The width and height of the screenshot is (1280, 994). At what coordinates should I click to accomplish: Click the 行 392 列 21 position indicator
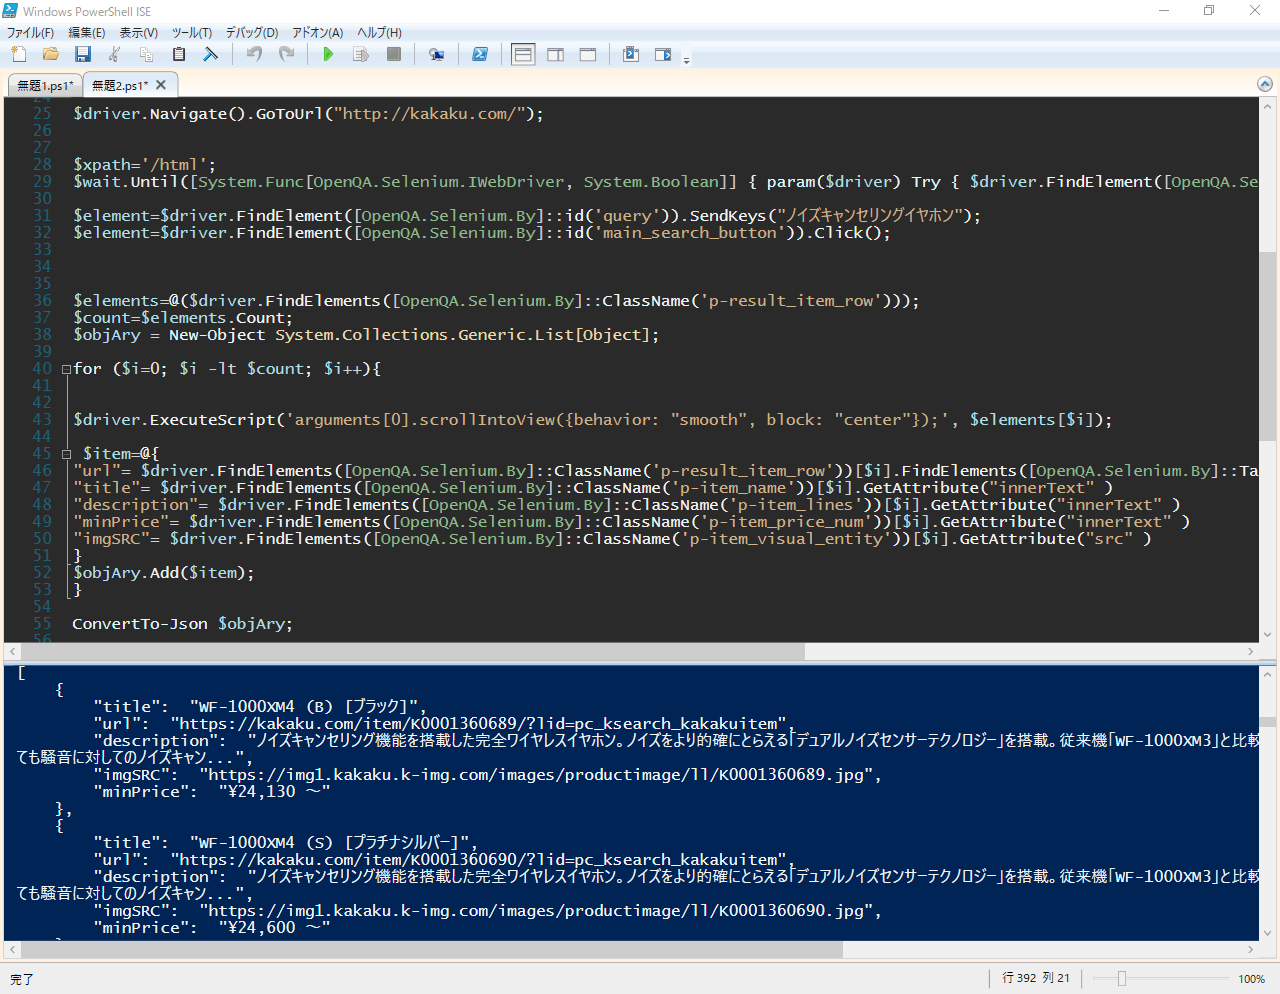(1036, 978)
